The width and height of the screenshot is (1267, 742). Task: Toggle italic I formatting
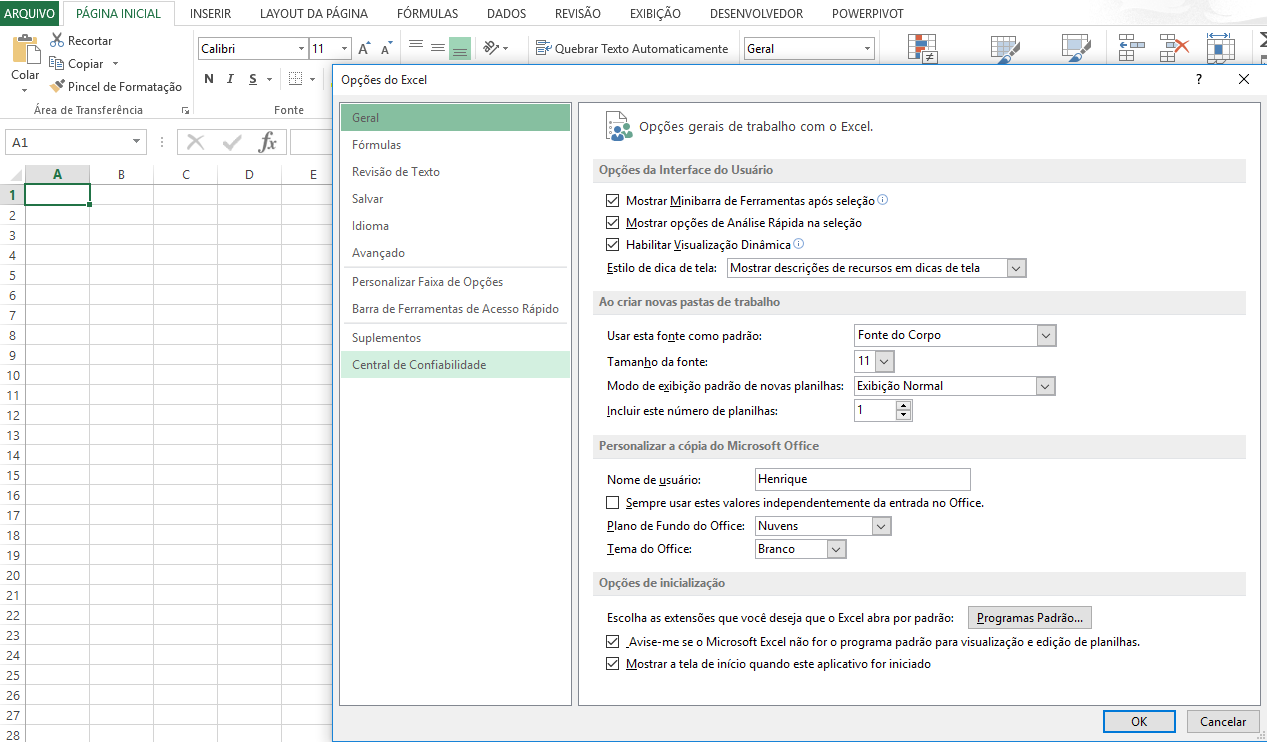231,79
